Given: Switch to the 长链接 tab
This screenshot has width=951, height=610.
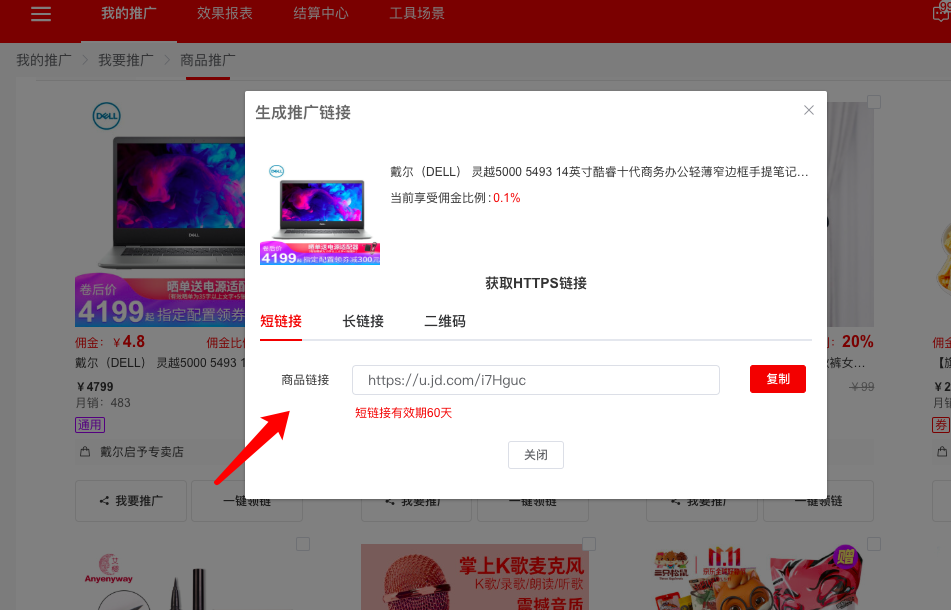Looking at the screenshot, I should tap(363, 321).
